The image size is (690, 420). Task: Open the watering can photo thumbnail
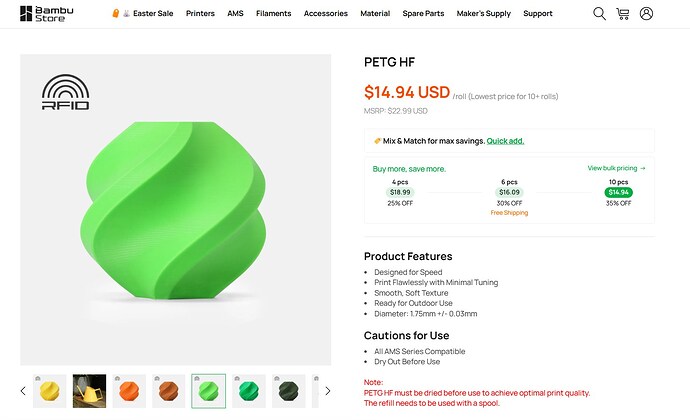[x=89, y=391]
